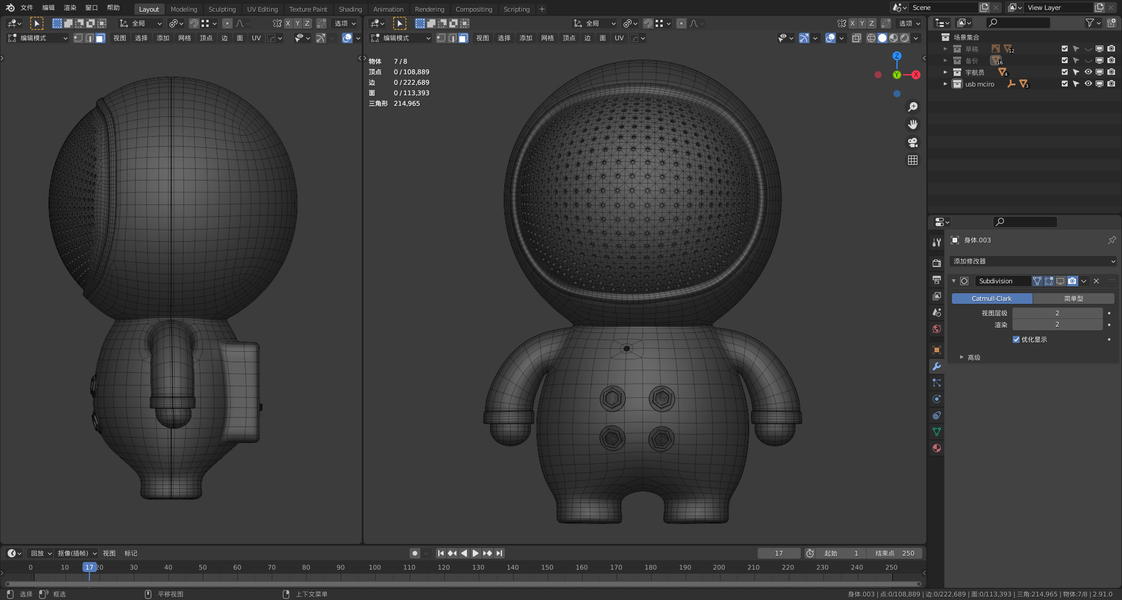Open the outliner filter dropdown

coord(1092,23)
